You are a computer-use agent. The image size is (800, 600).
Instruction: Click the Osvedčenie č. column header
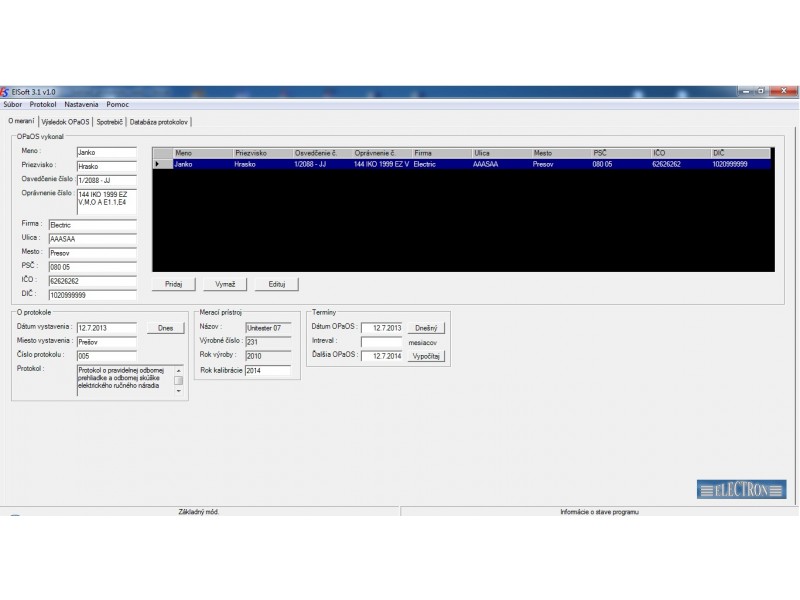pyautogui.click(x=322, y=153)
